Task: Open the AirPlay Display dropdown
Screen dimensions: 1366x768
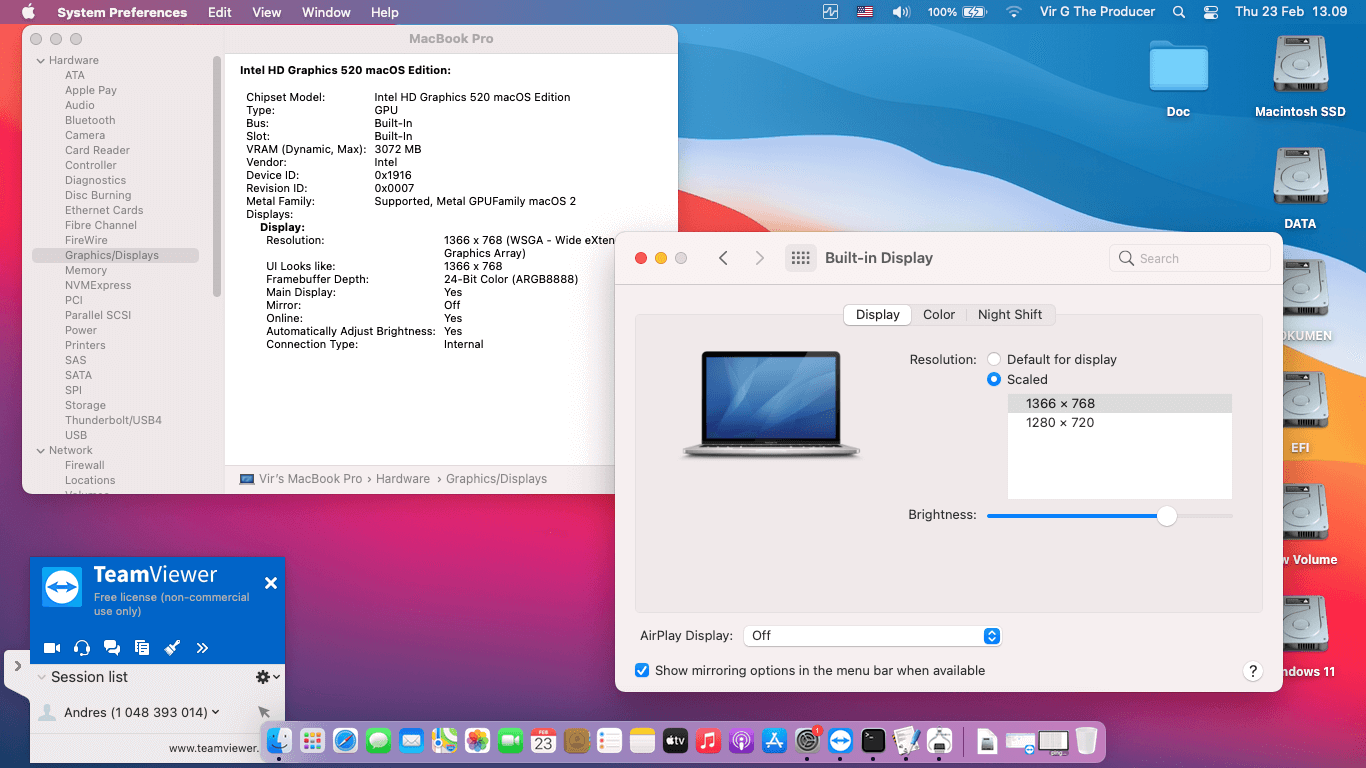Action: [872, 636]
